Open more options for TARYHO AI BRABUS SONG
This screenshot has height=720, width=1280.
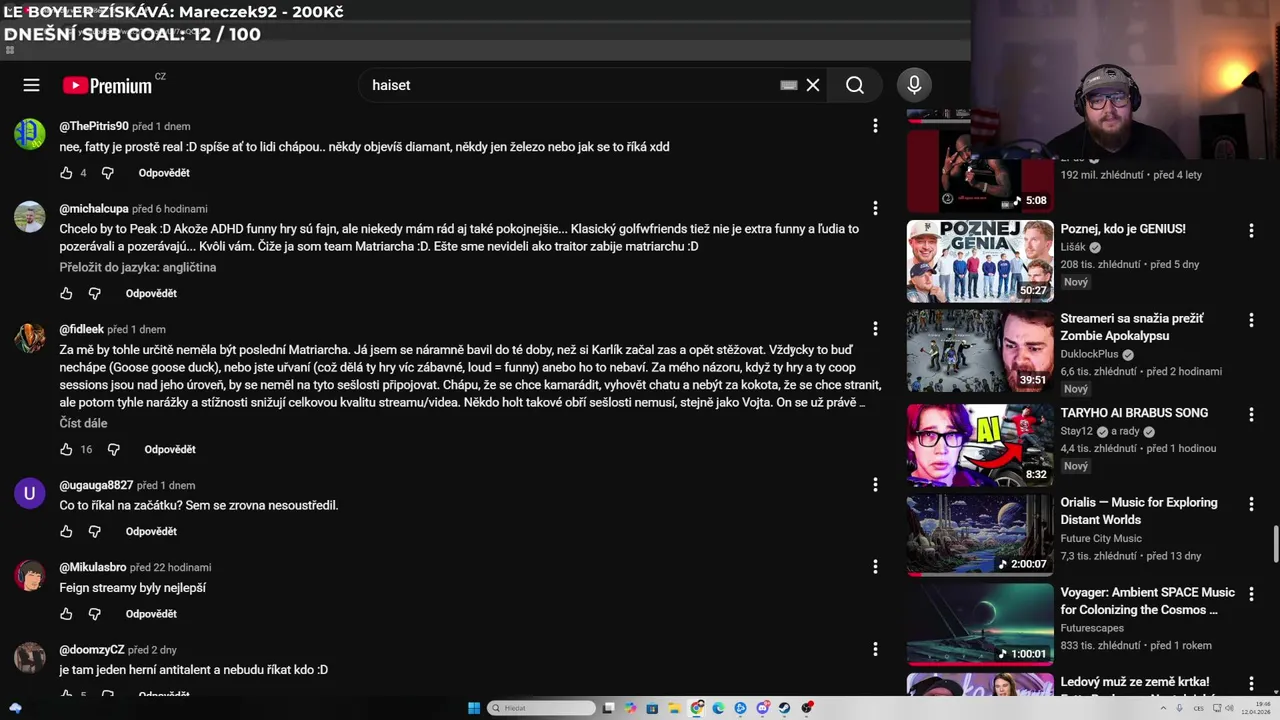pos(1251,415)
